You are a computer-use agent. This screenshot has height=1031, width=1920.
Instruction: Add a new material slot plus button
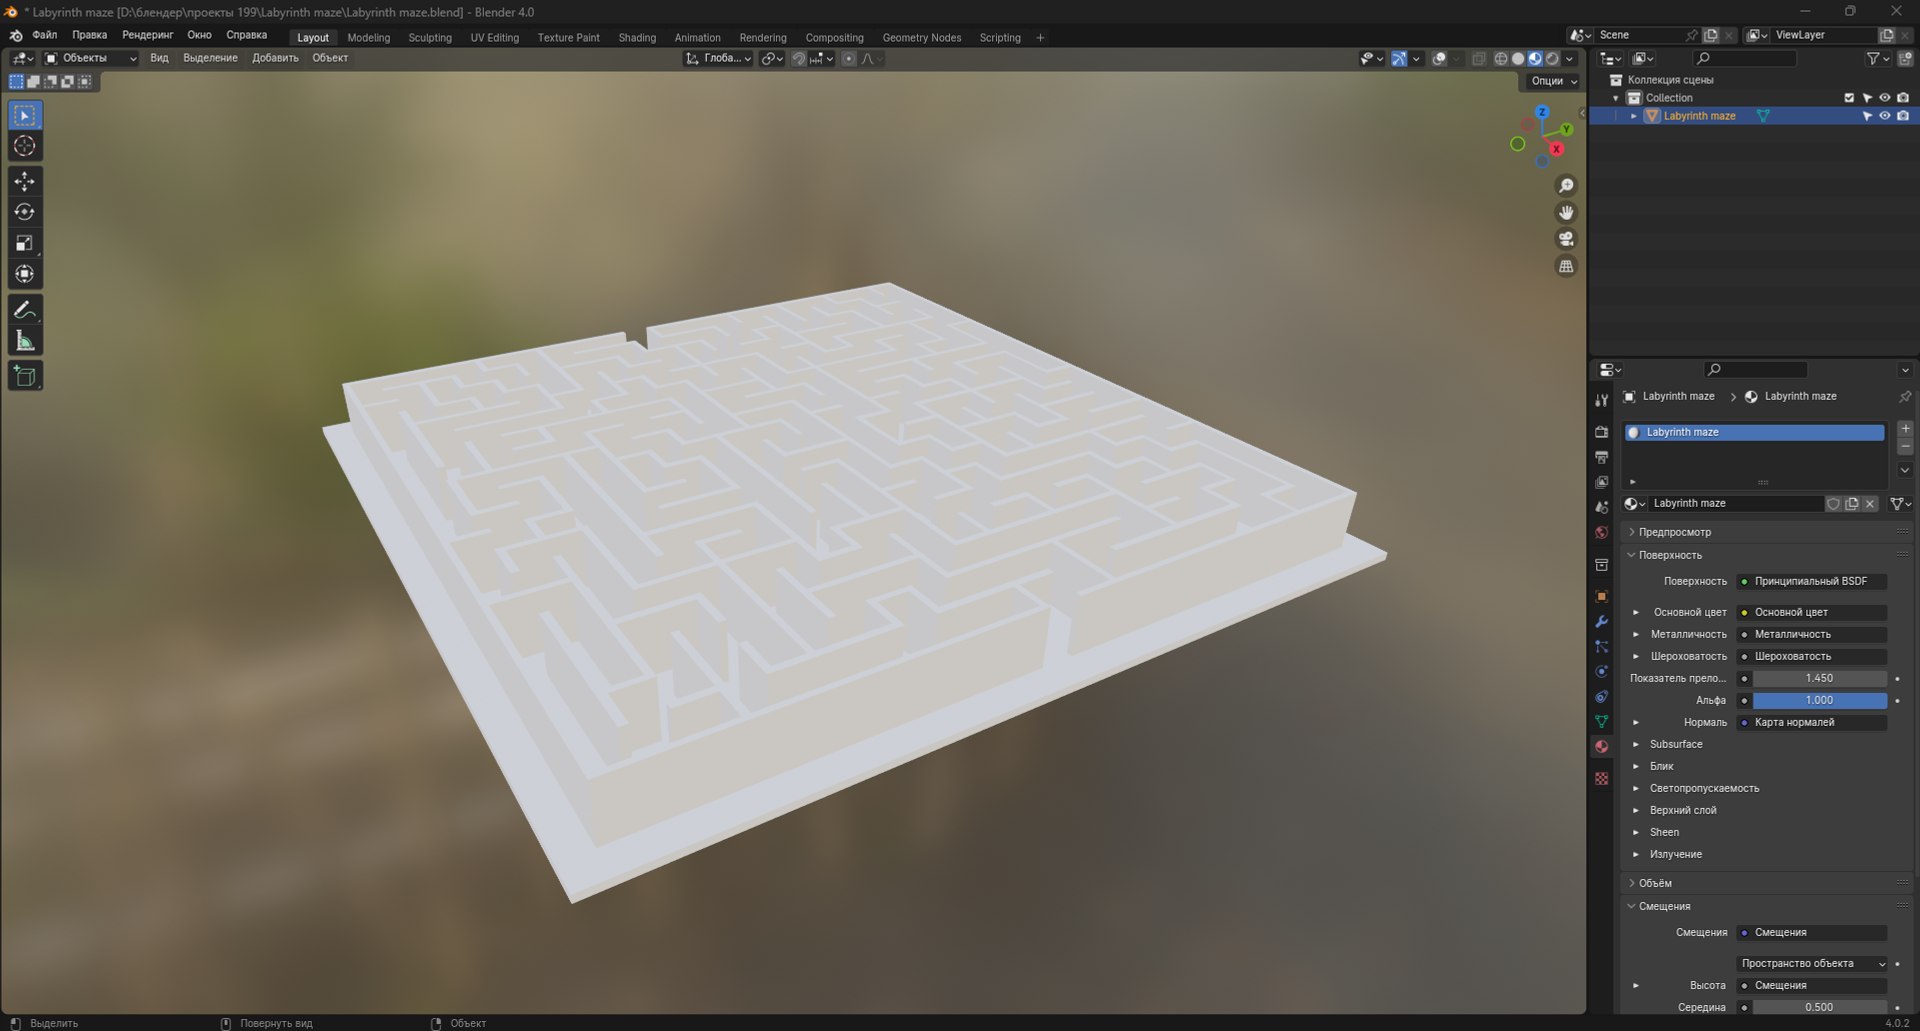click(1905, 429)
